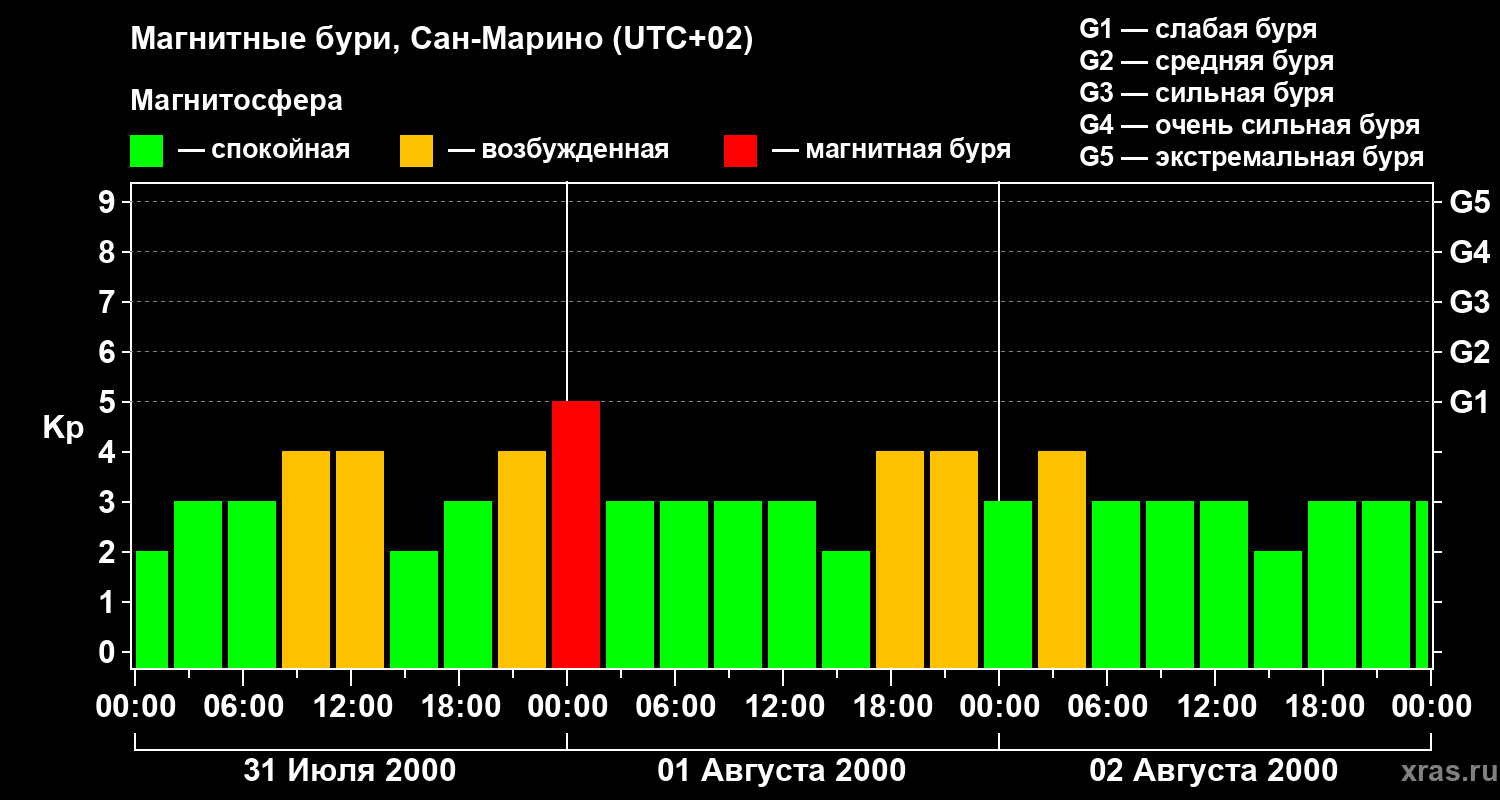Click the "01 Августа 2000" date label
This screenshot has height=800, width=1500.
coord(782,770)
